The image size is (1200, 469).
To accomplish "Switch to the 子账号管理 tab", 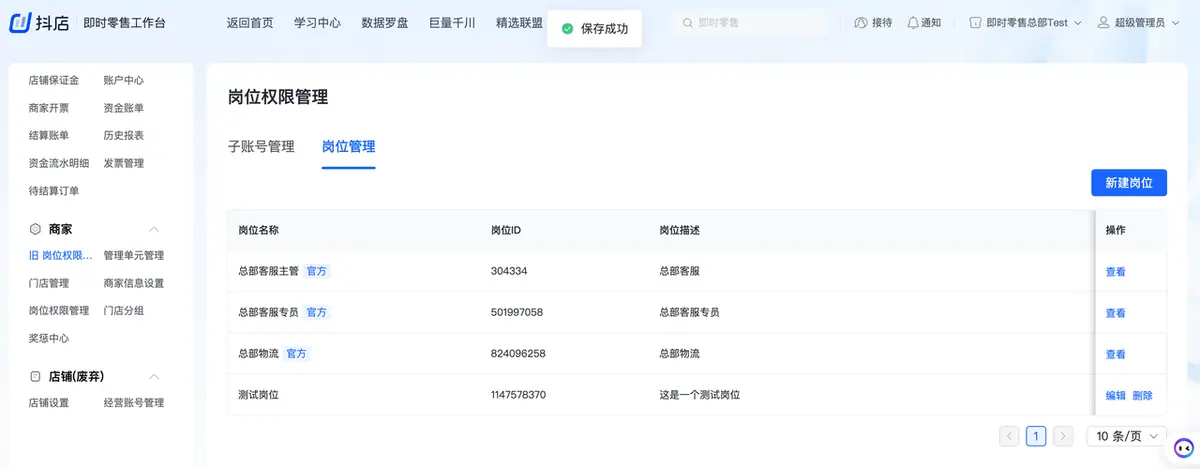I will coord(261,146).
